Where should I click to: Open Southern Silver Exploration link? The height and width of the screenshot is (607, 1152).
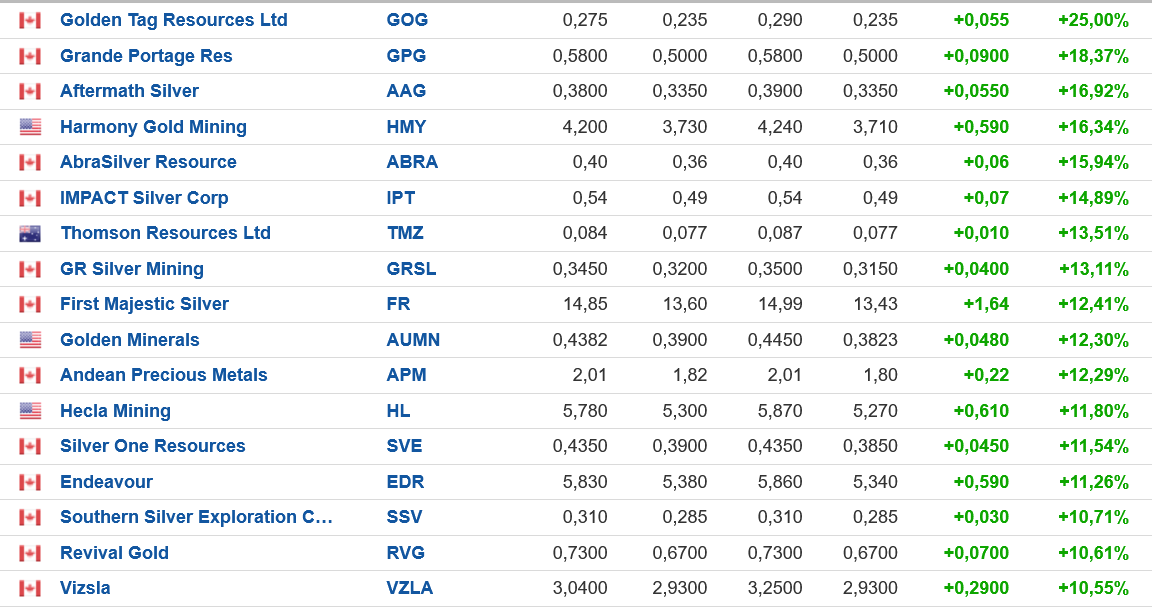[x=196, y=517]
